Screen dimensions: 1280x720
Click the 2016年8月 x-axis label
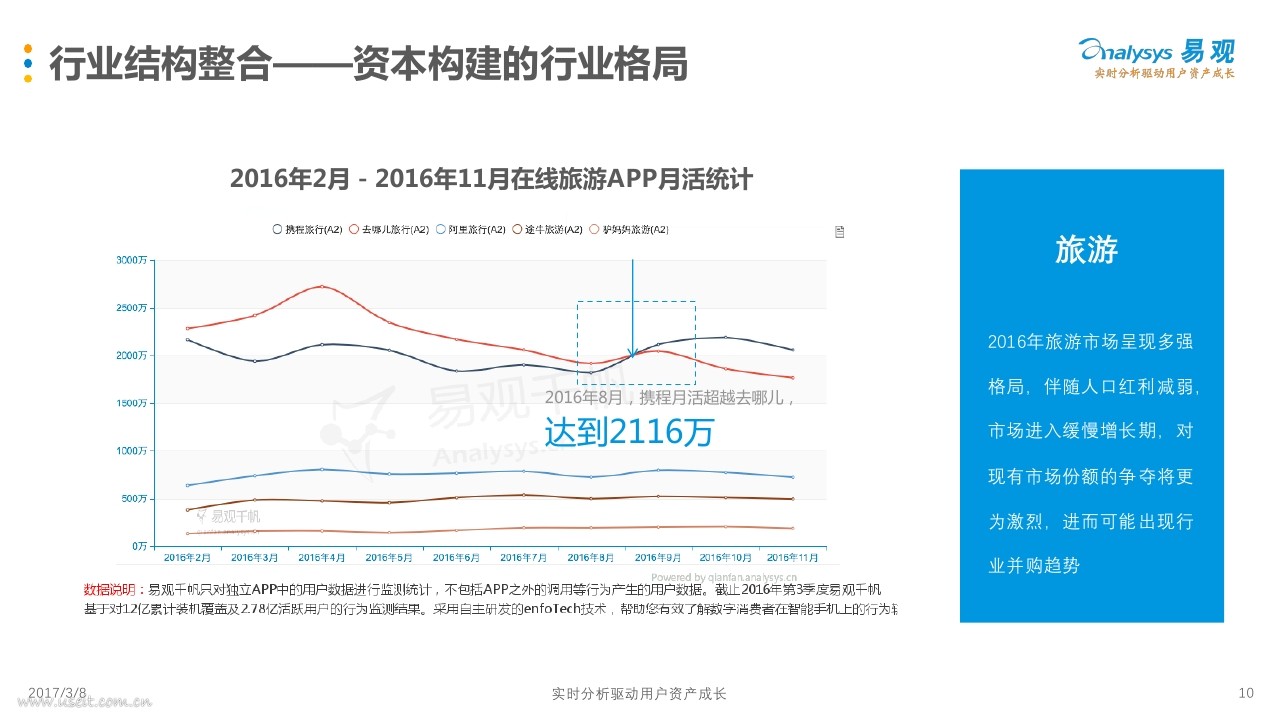[x=591, y=556]
